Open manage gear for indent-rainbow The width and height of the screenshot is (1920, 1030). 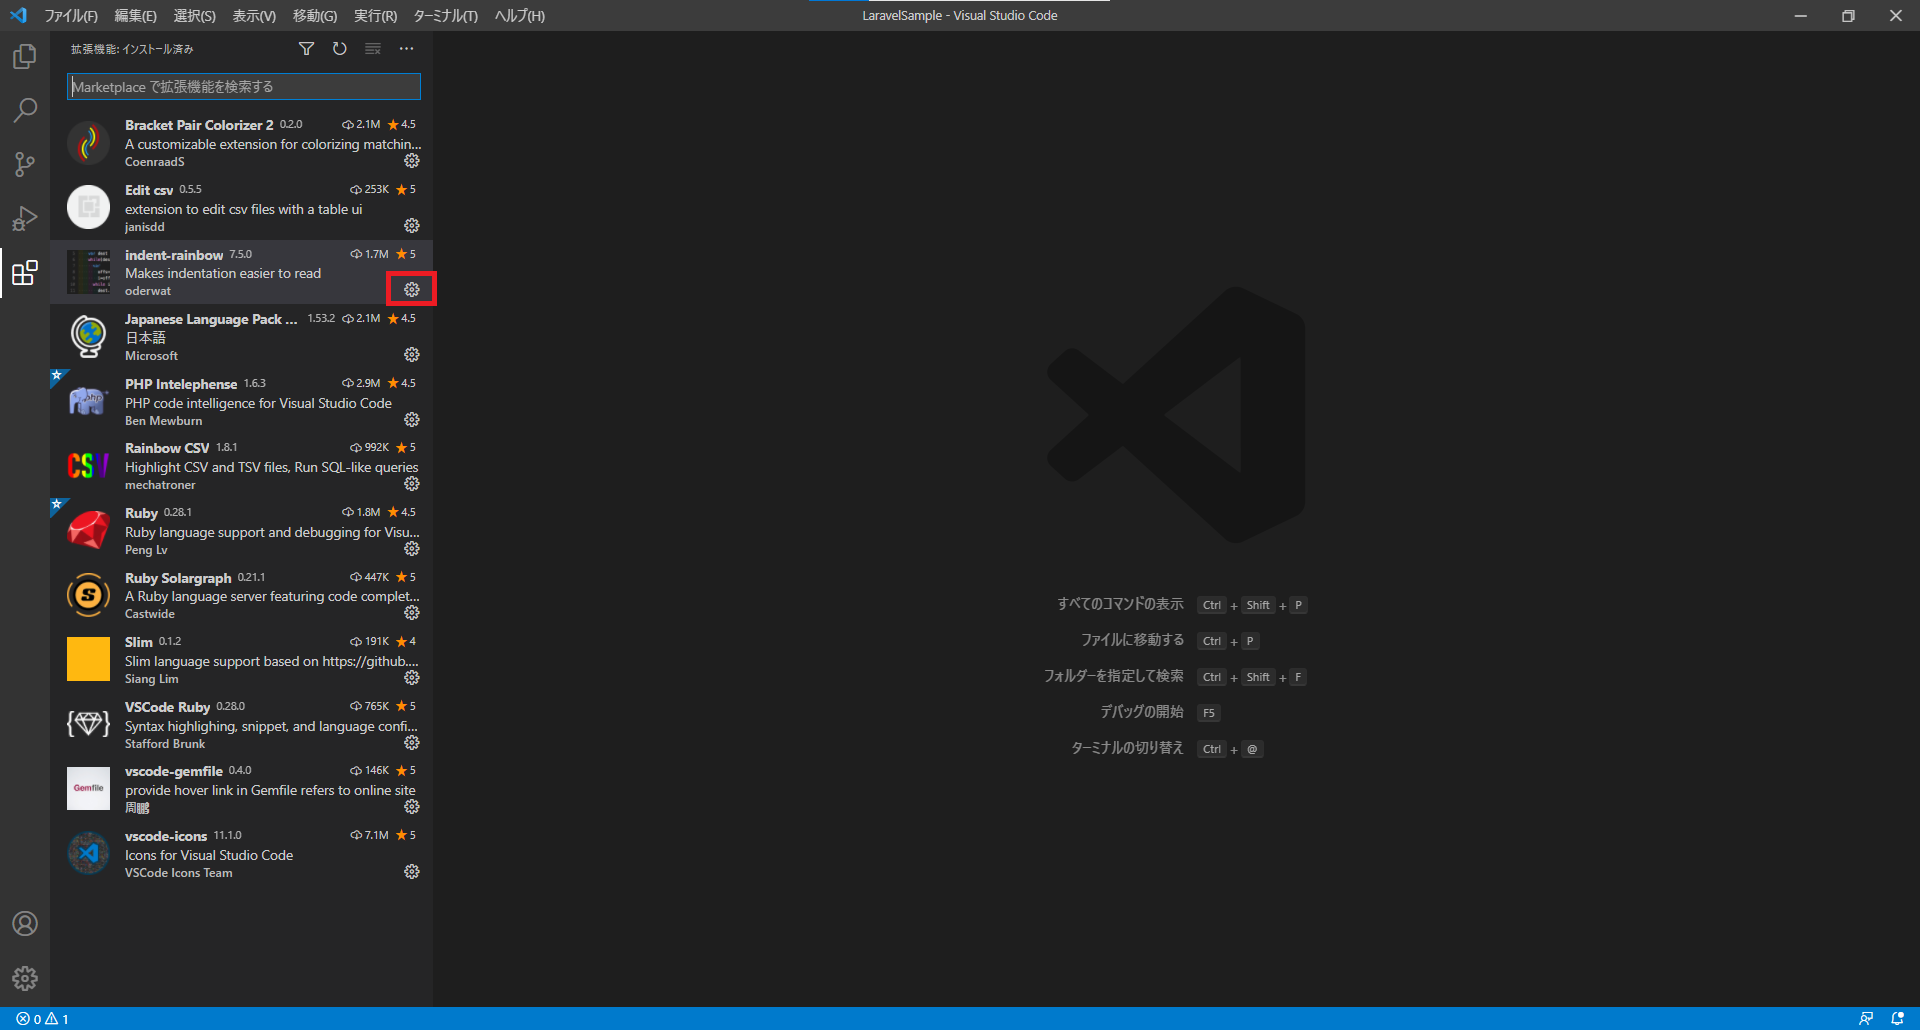pos(412,290)
